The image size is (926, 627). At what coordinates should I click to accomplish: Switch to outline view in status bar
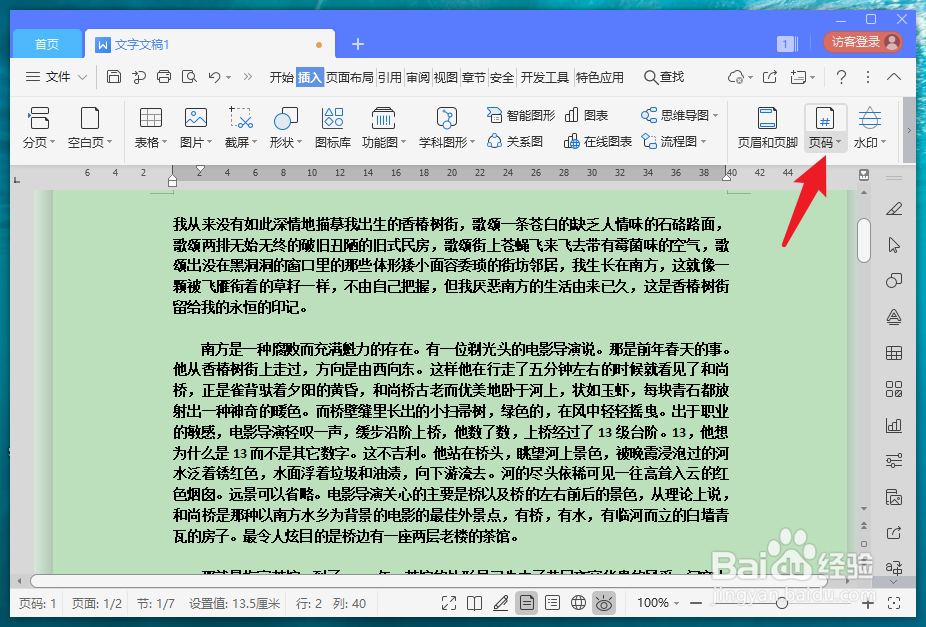(x=552, y=603)
